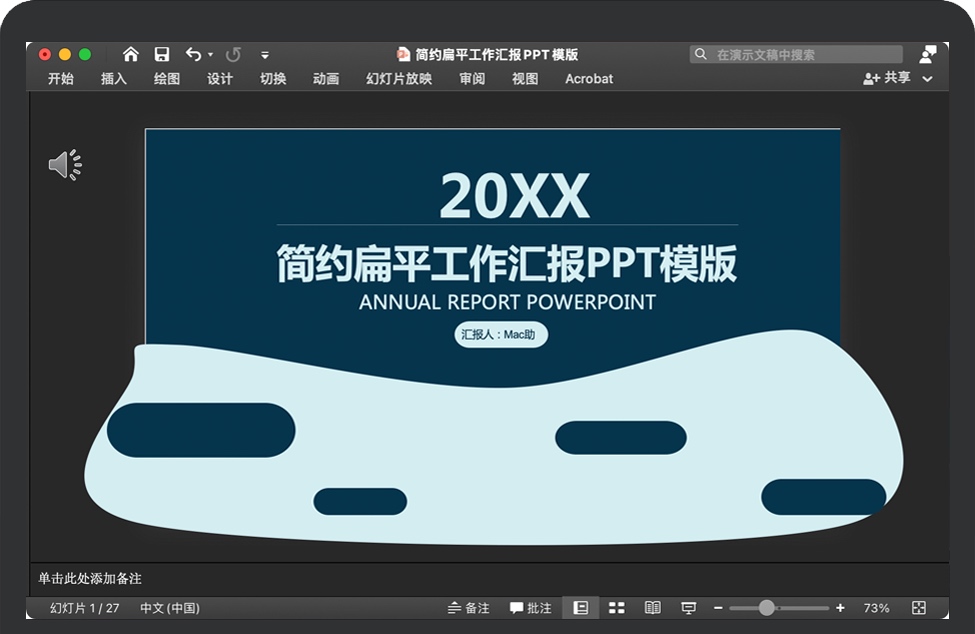
Task: Toggle the 备注 notes pane
Action: (x=469, y=608)
